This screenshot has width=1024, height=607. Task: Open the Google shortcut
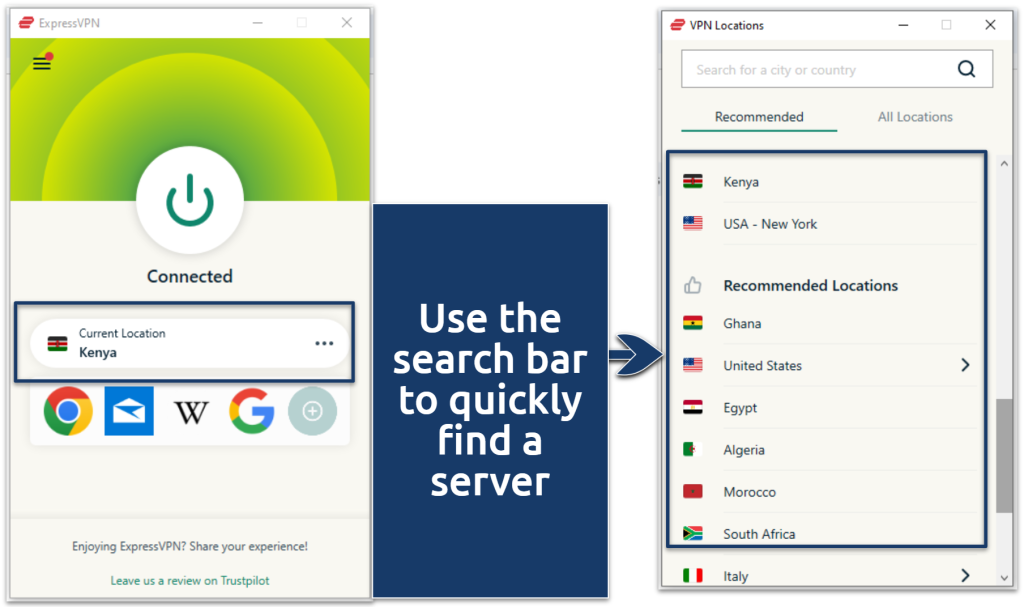click(x=251, y=411)
